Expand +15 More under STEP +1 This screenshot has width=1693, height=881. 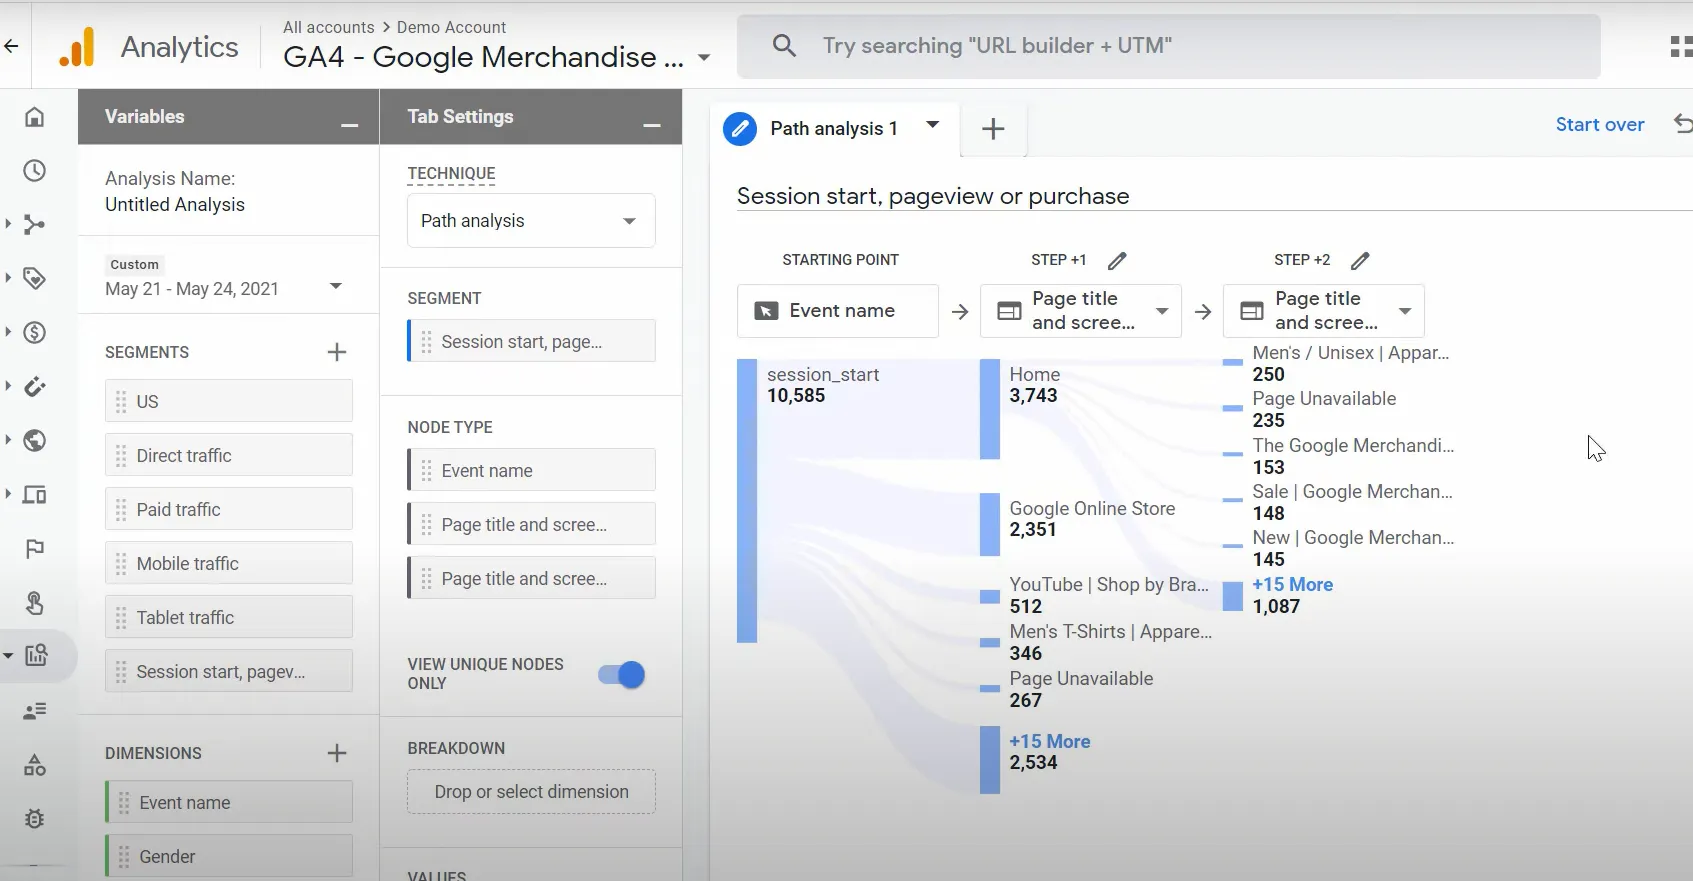(x=1049, y=741)
